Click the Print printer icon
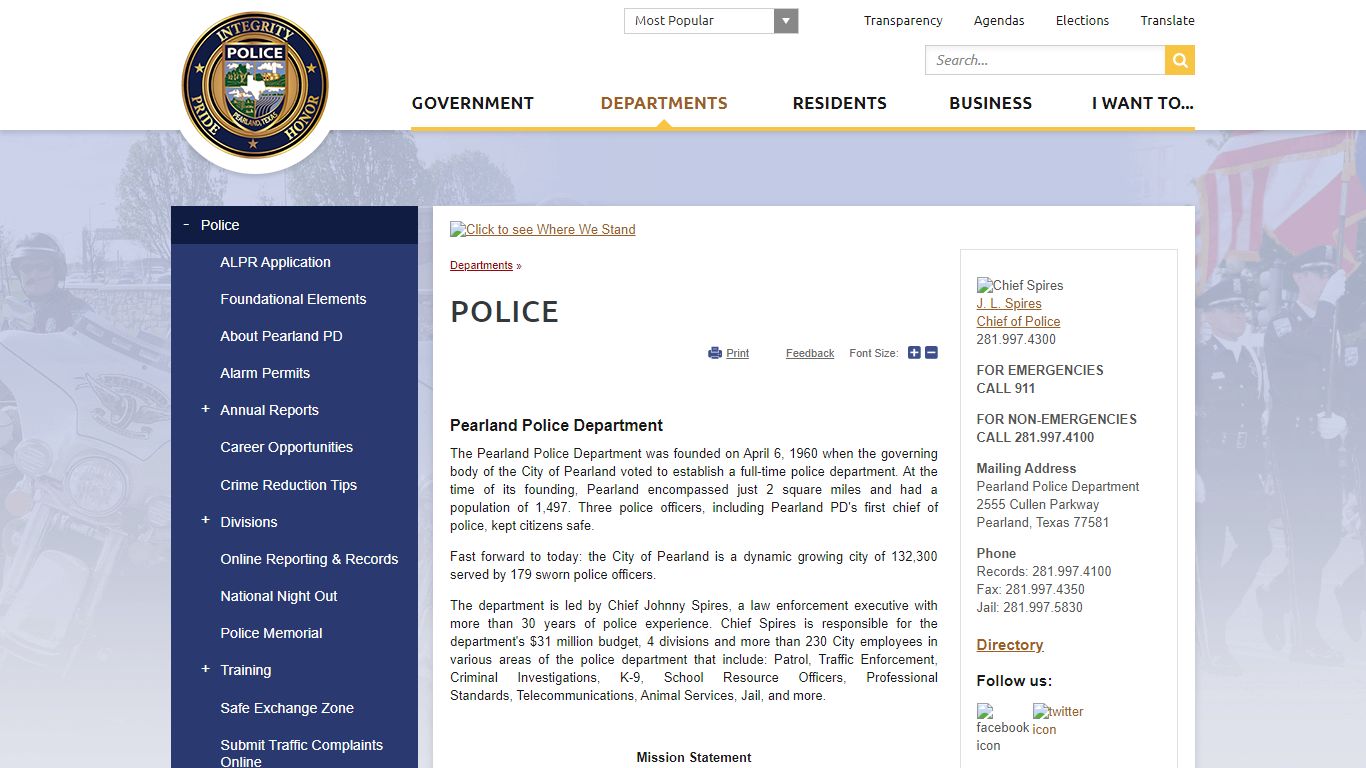This screenshot has height=768, width=1366. (715, 353)
